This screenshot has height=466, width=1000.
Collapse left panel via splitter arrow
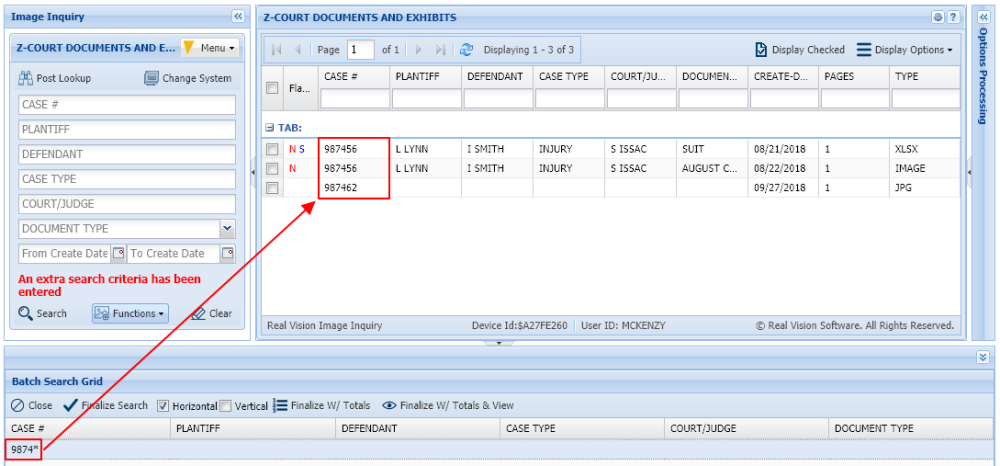point(253,171)
